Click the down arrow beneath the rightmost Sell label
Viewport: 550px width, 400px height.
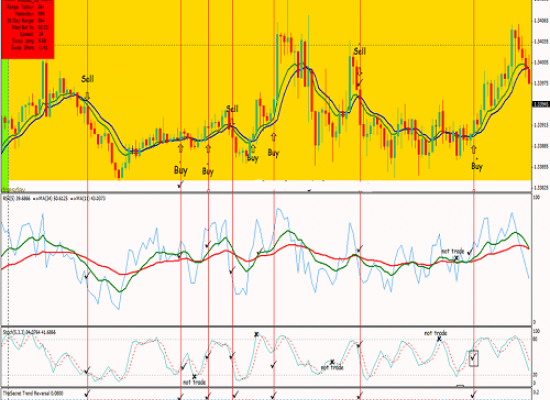pyautogui.click(x=360, y=71)
